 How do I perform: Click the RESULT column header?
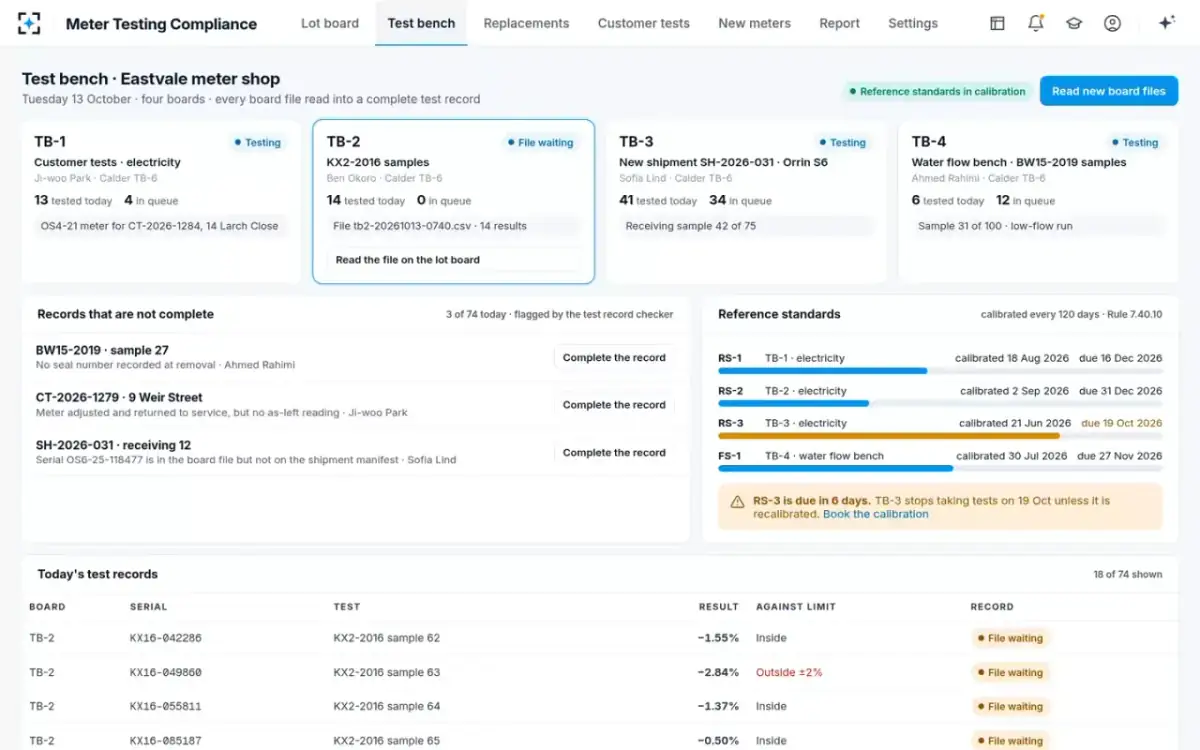(x=718, y=607)
